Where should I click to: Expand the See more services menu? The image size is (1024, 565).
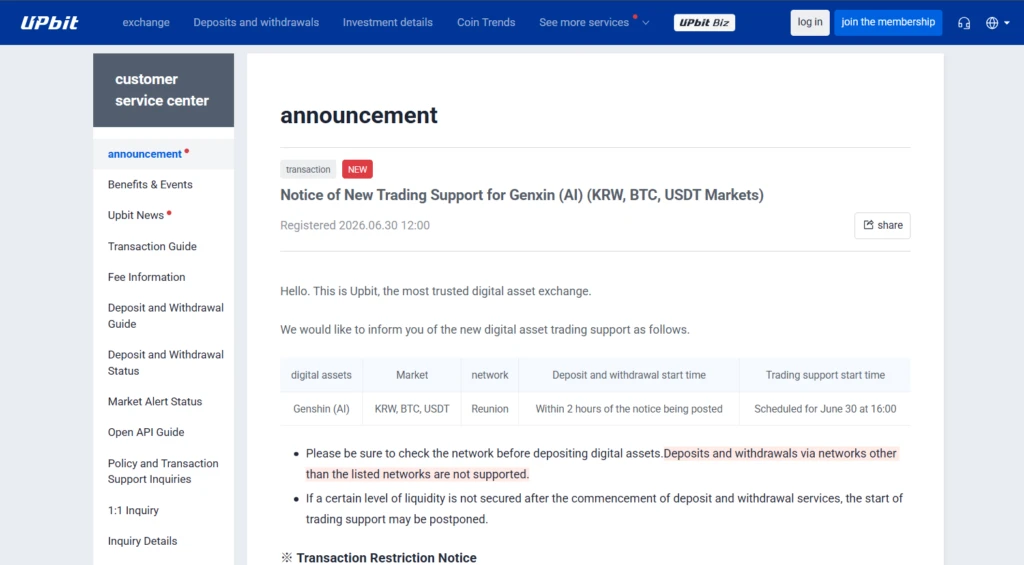click(594, 22)
